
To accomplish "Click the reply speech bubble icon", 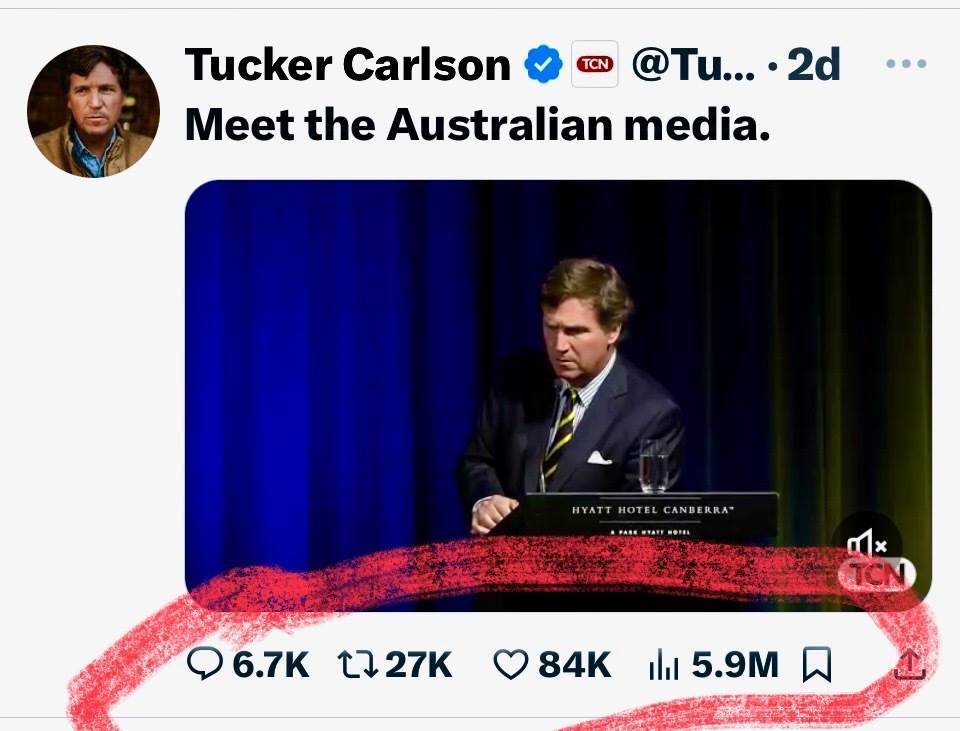I will [x=205, y=665].
